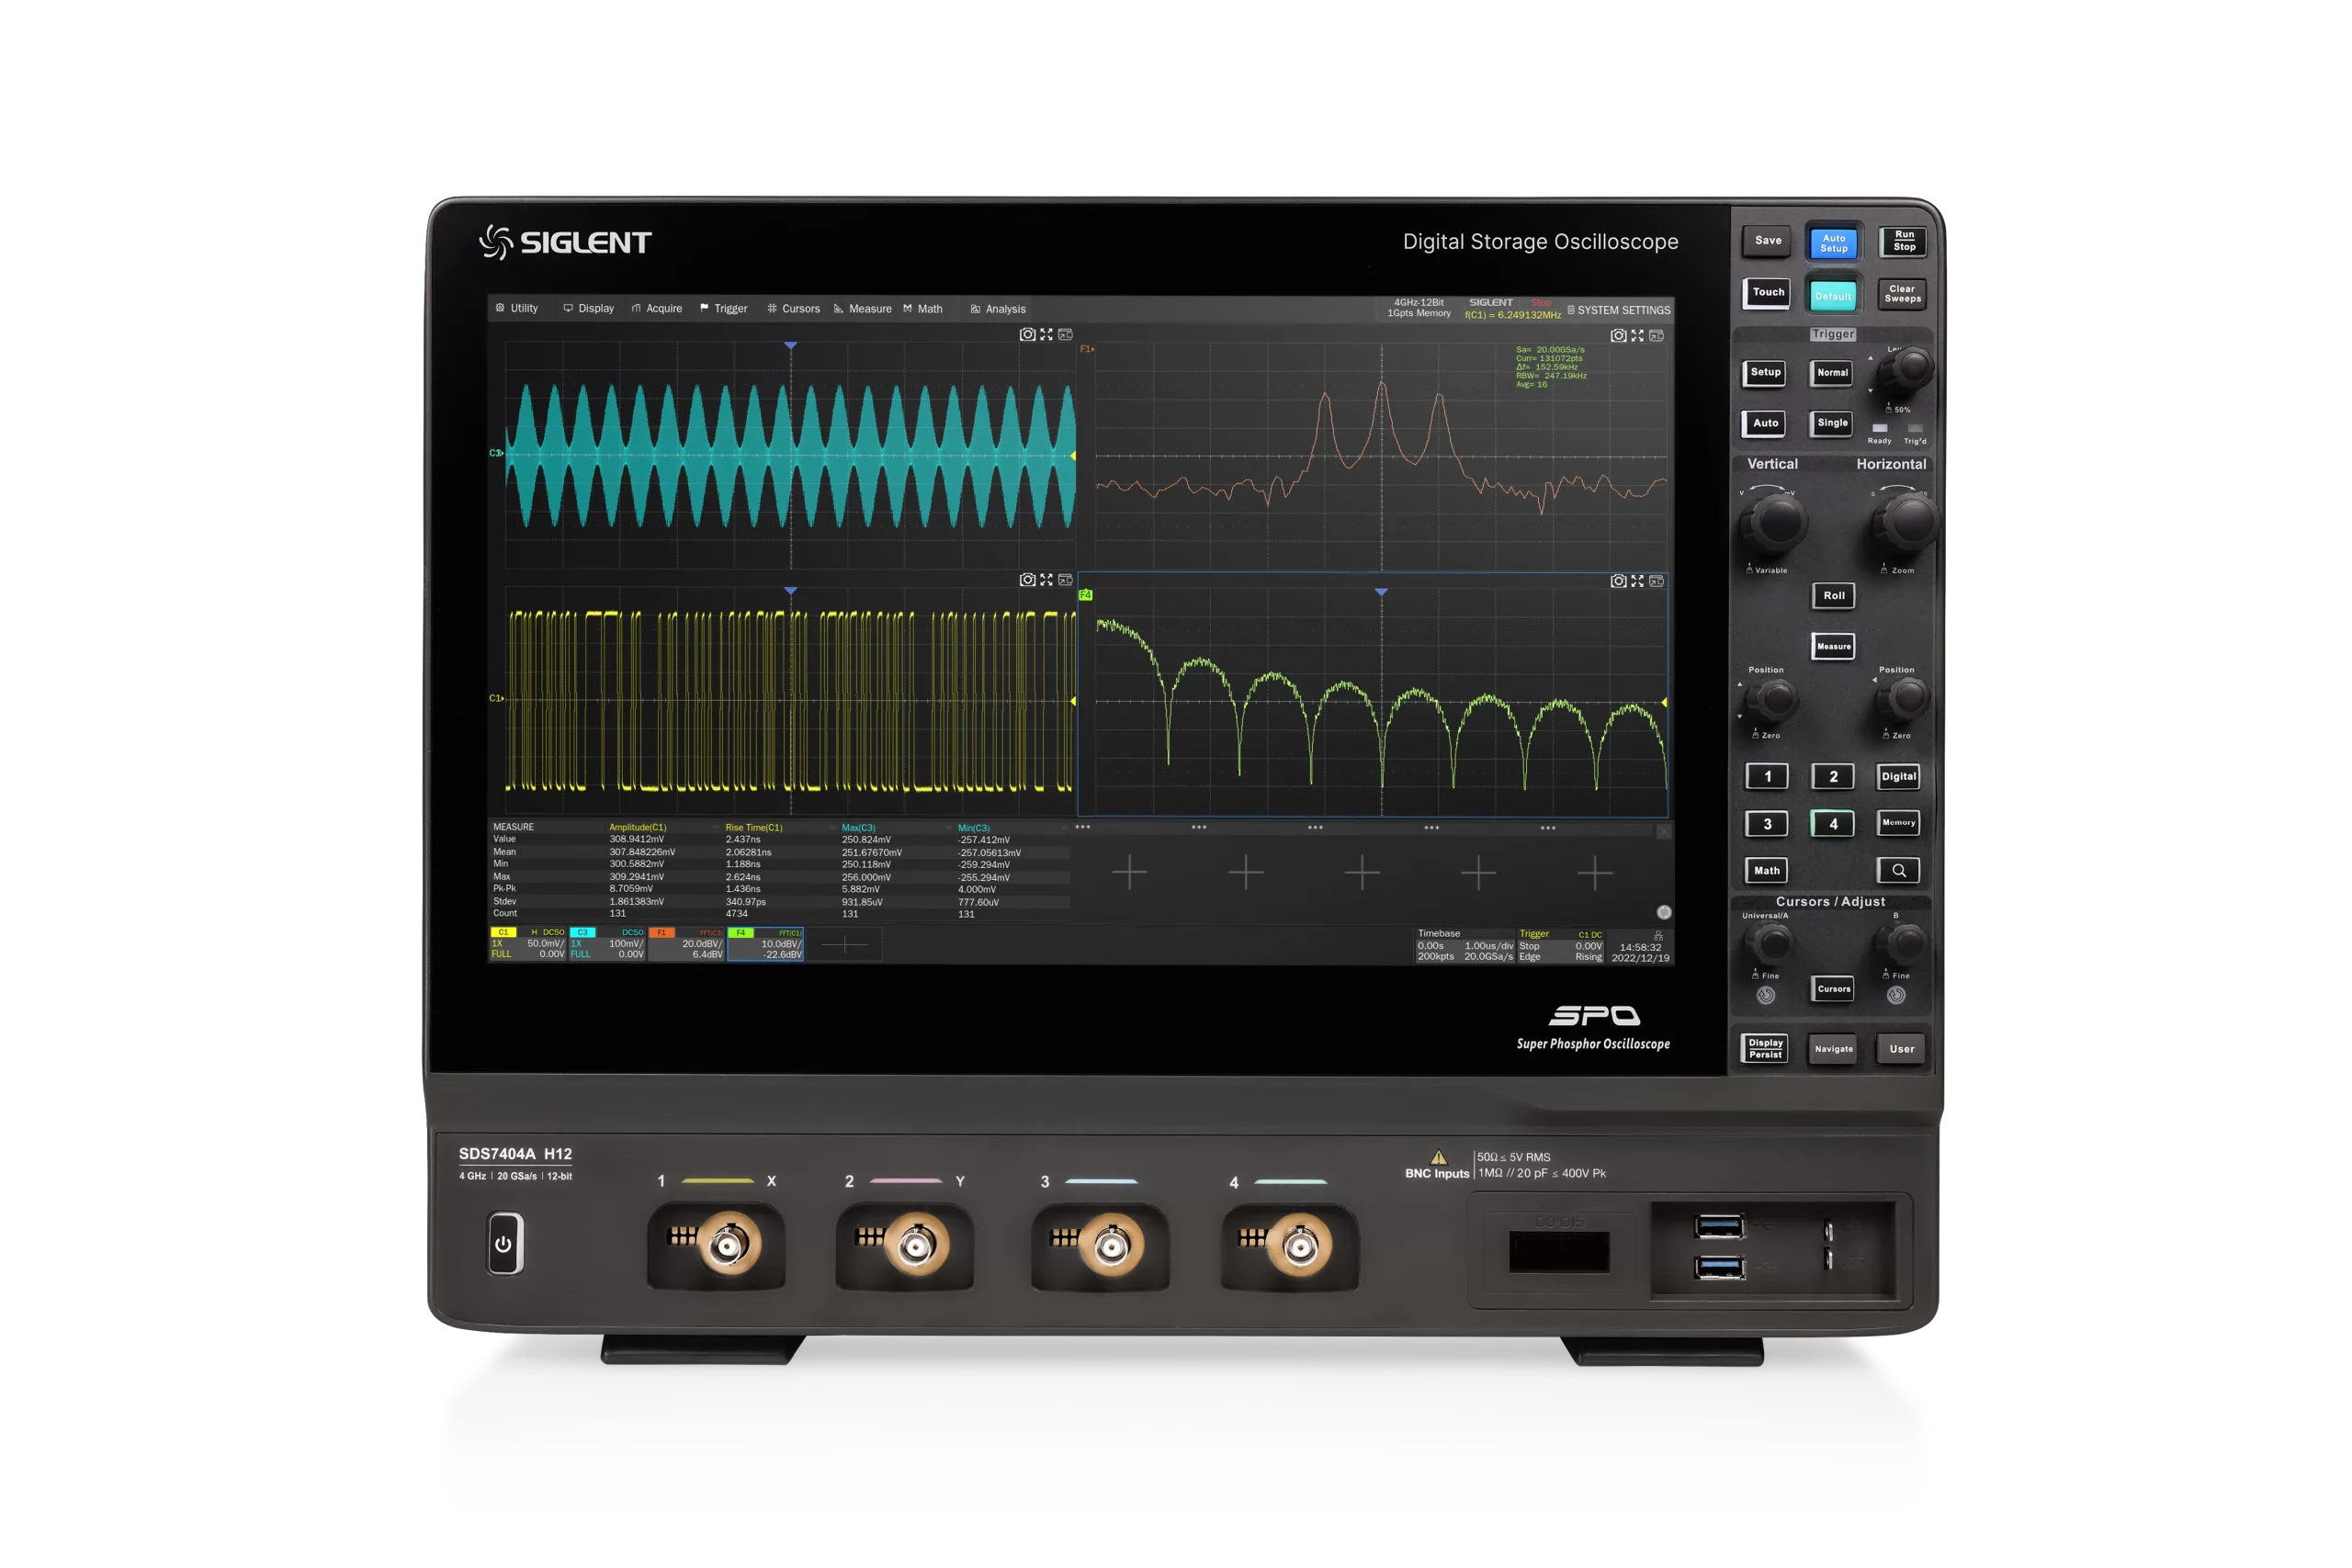2352x1568 pixels.
Task: Open the Utility menu
Action: 518,308
